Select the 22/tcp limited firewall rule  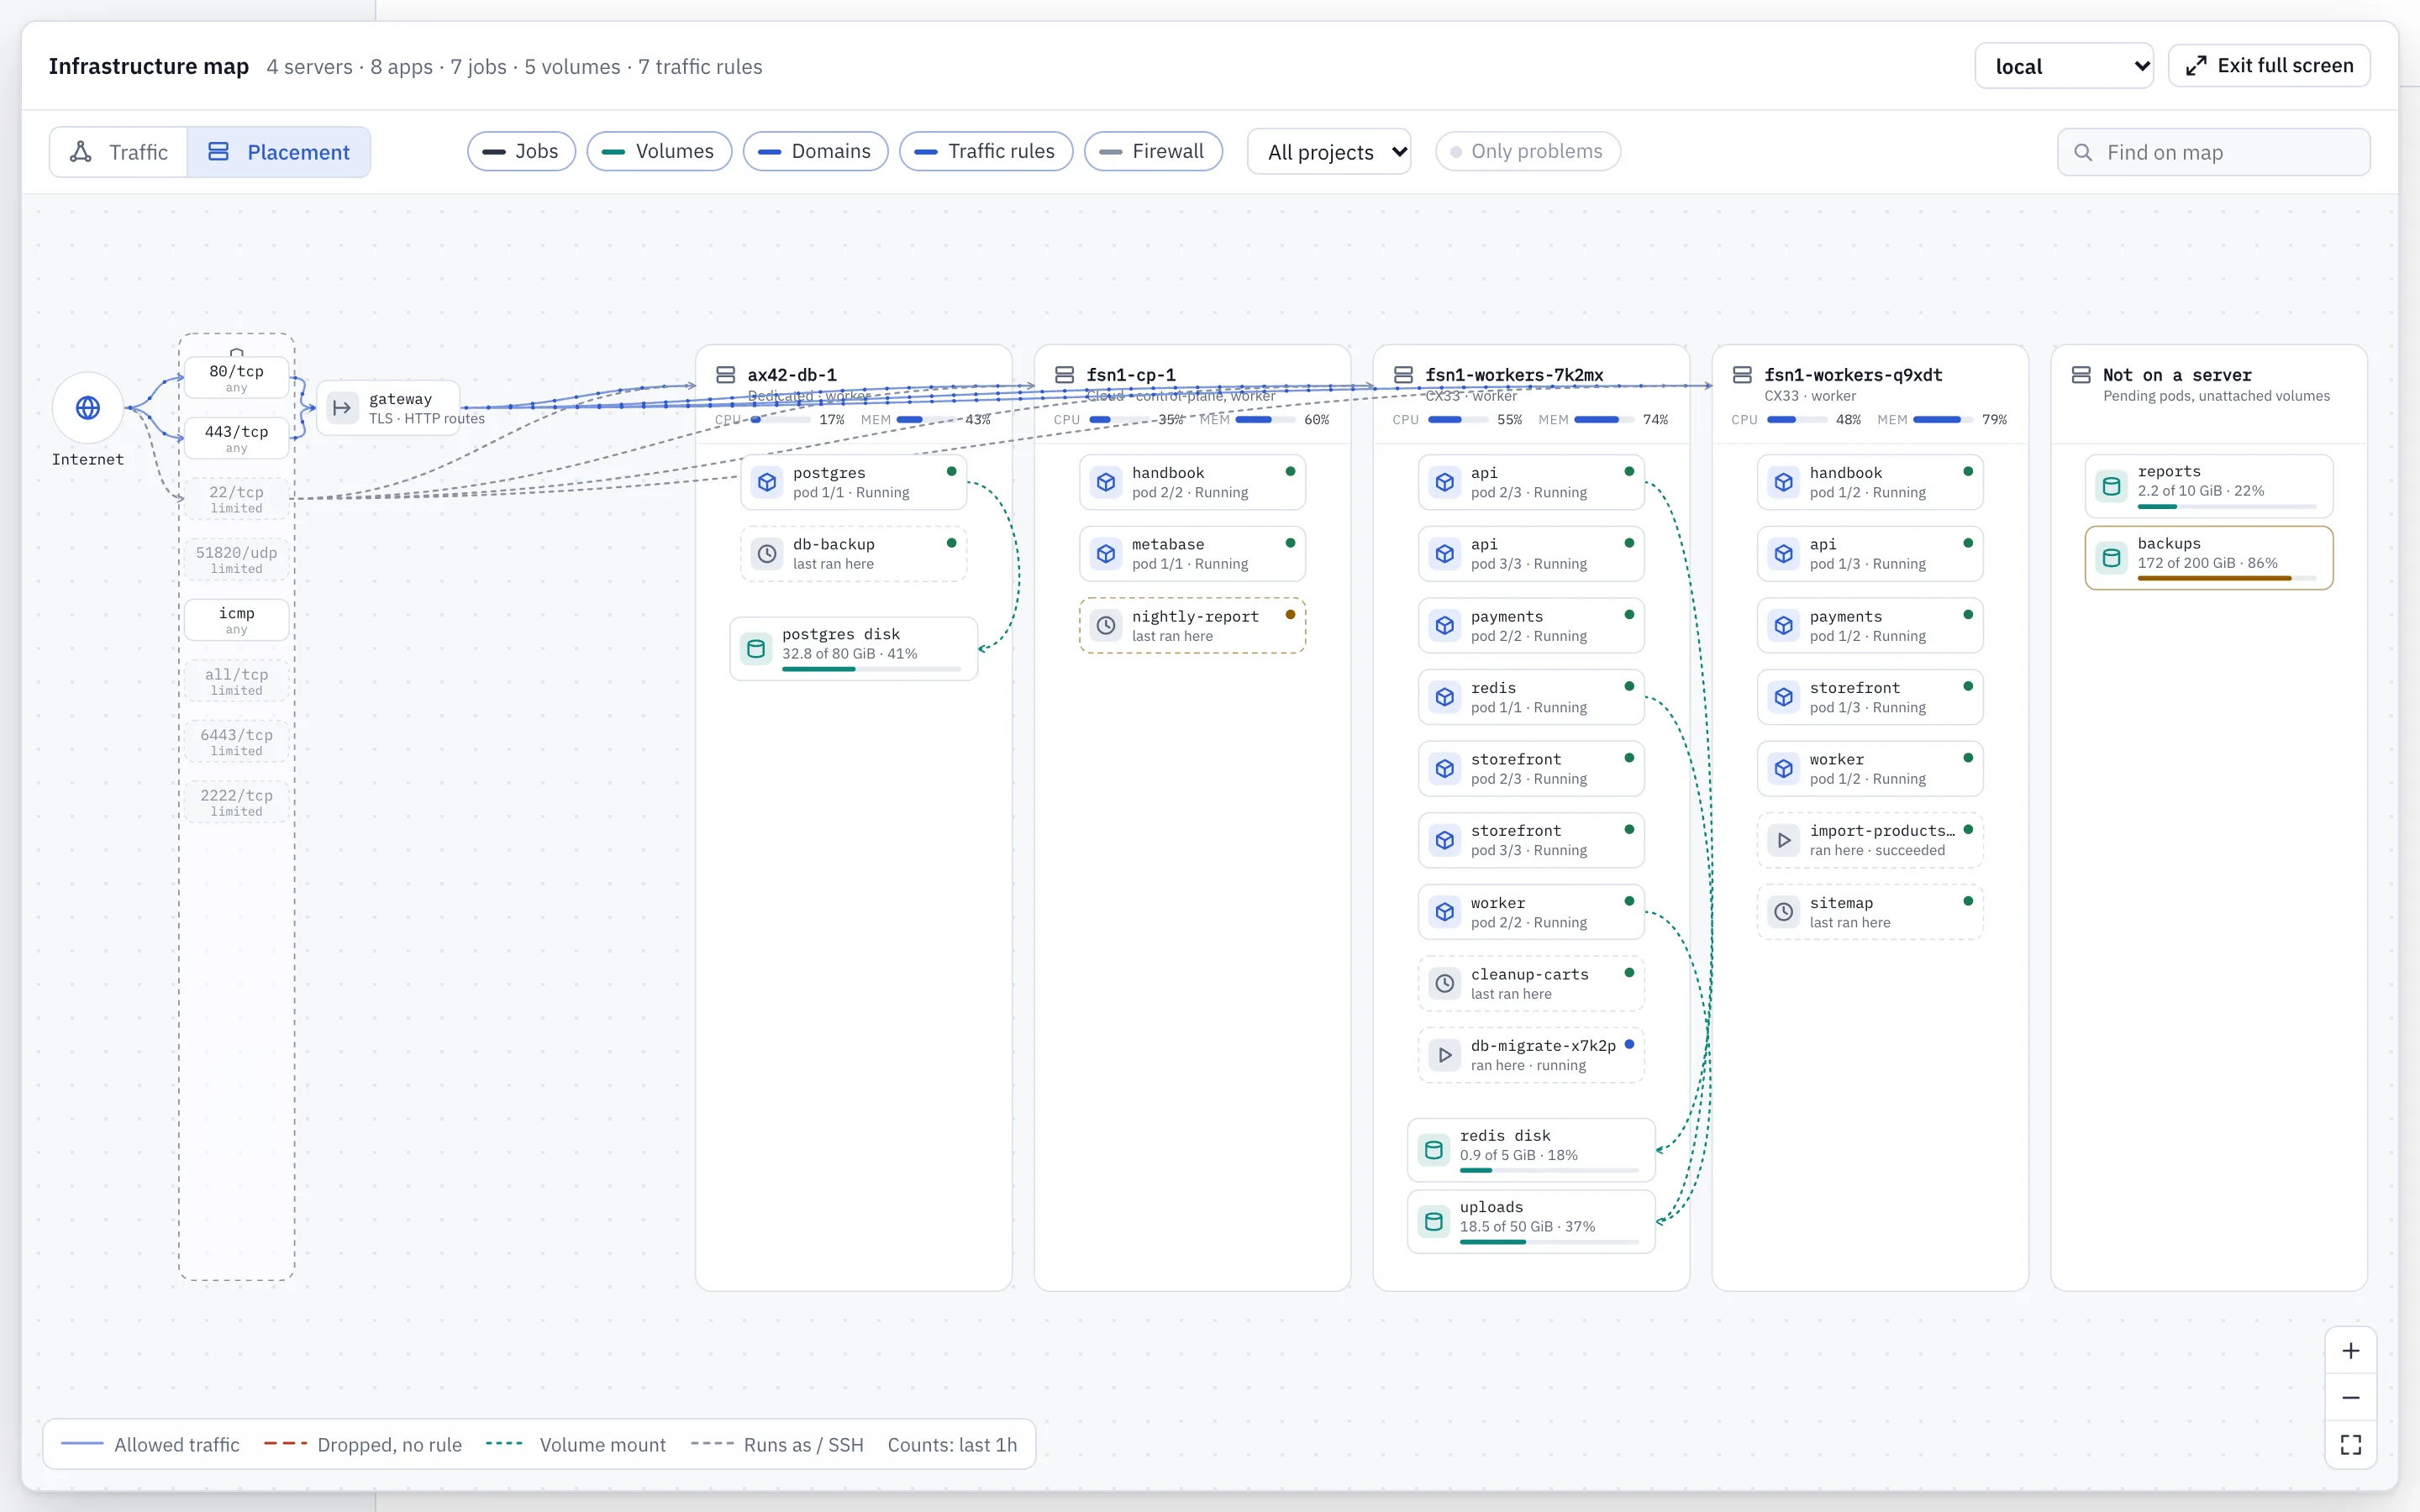(237, 498)
